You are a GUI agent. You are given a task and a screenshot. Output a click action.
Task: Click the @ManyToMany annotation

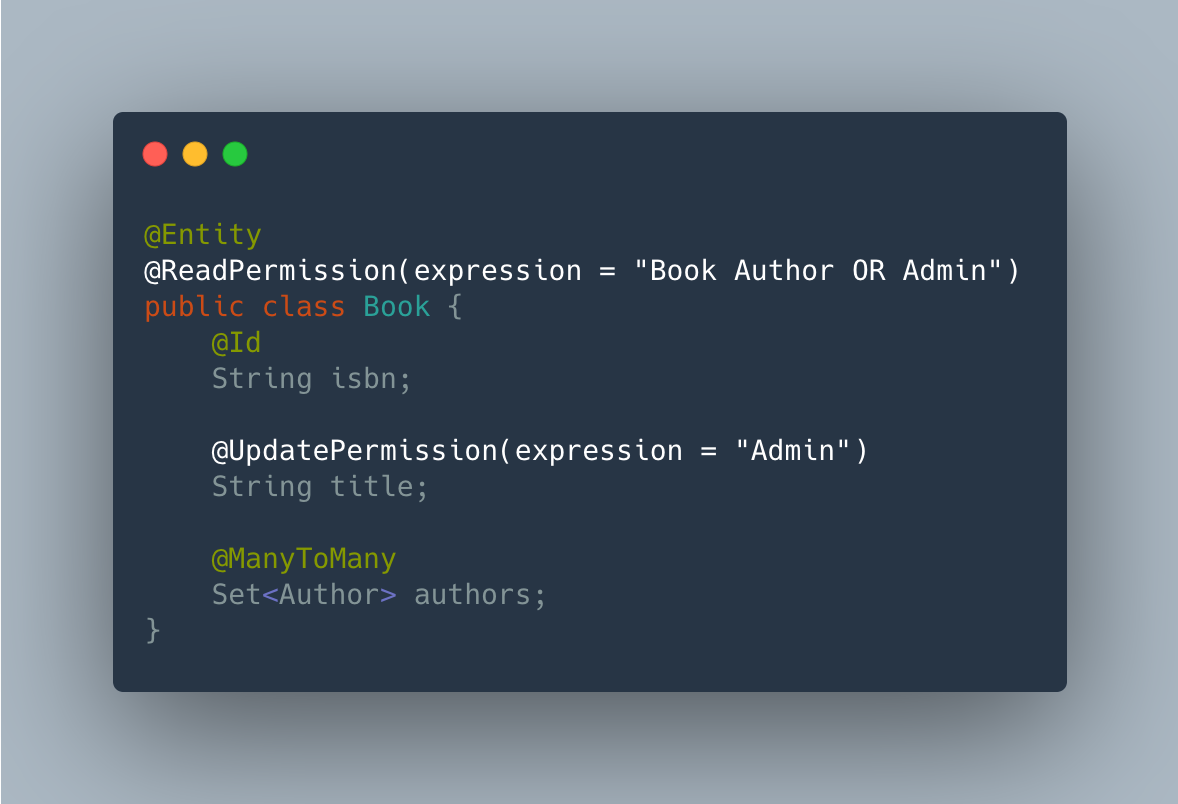(304, 559)
